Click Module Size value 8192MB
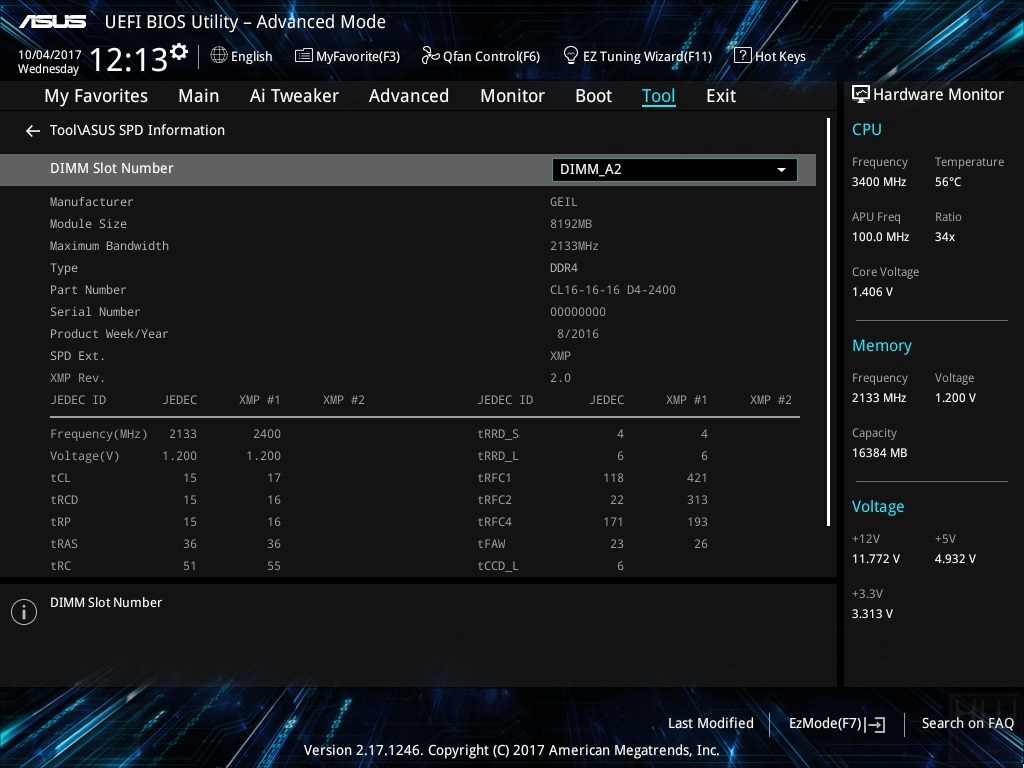The image size is (1024, 768). click(x=571, y=224)
